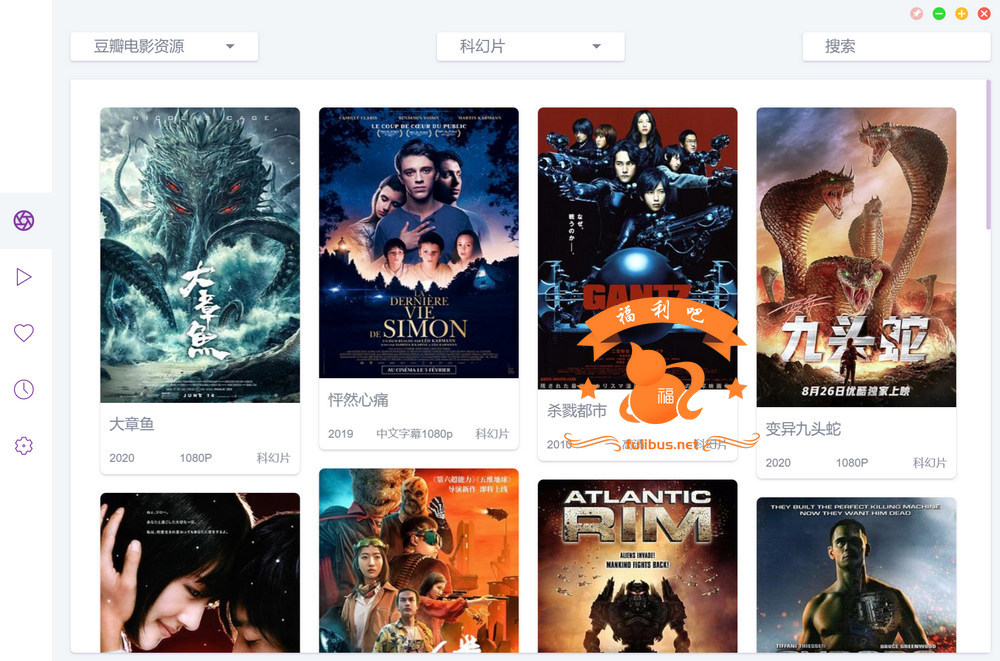Minimize window with green button
Viewport: 1000px width, 661px height.
coord(939,13)
